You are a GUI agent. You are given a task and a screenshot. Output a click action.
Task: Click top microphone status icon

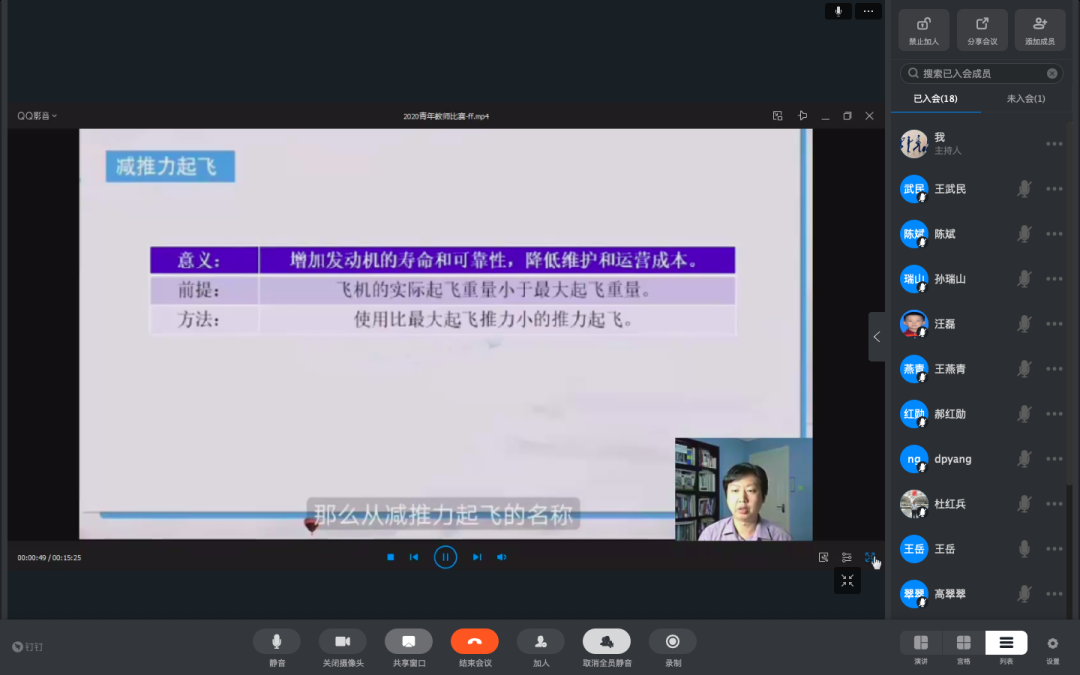coord(838,11)
